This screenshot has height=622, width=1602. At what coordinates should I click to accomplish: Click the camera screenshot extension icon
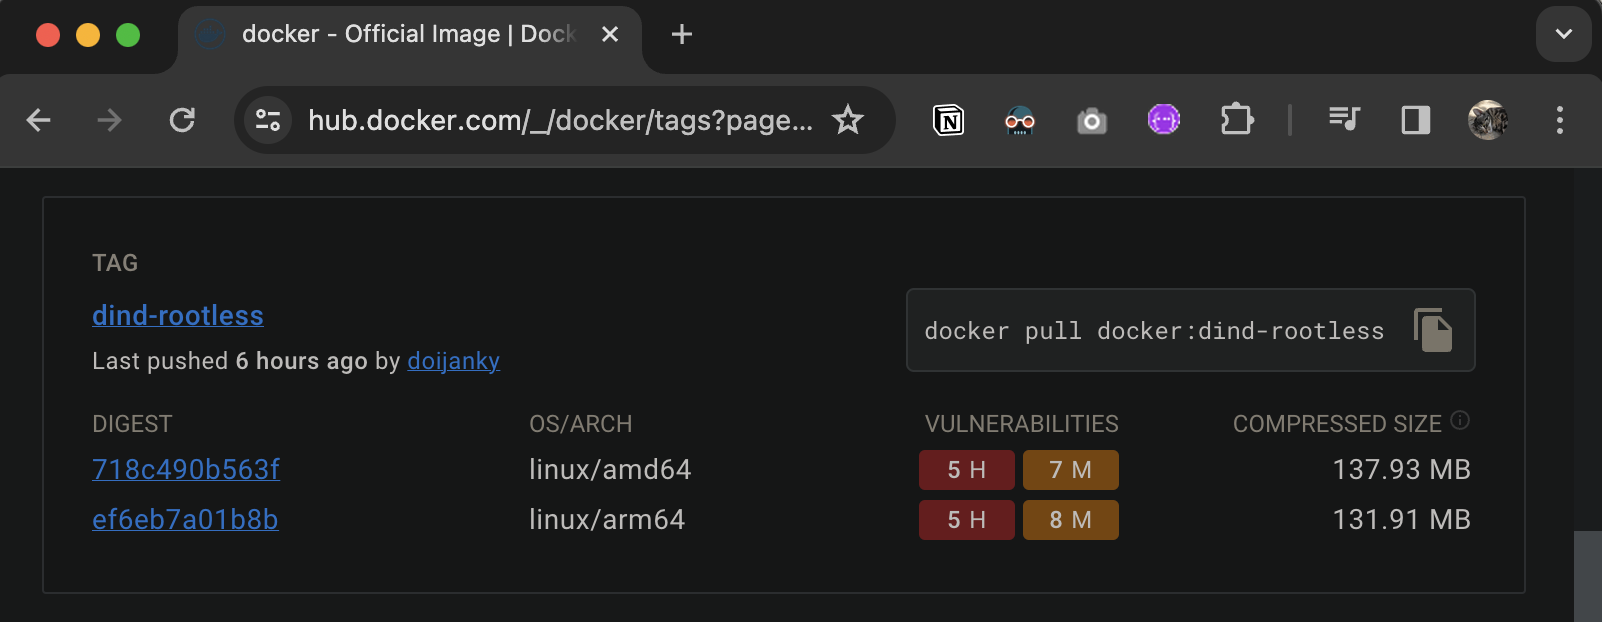tap(1091, 121)
